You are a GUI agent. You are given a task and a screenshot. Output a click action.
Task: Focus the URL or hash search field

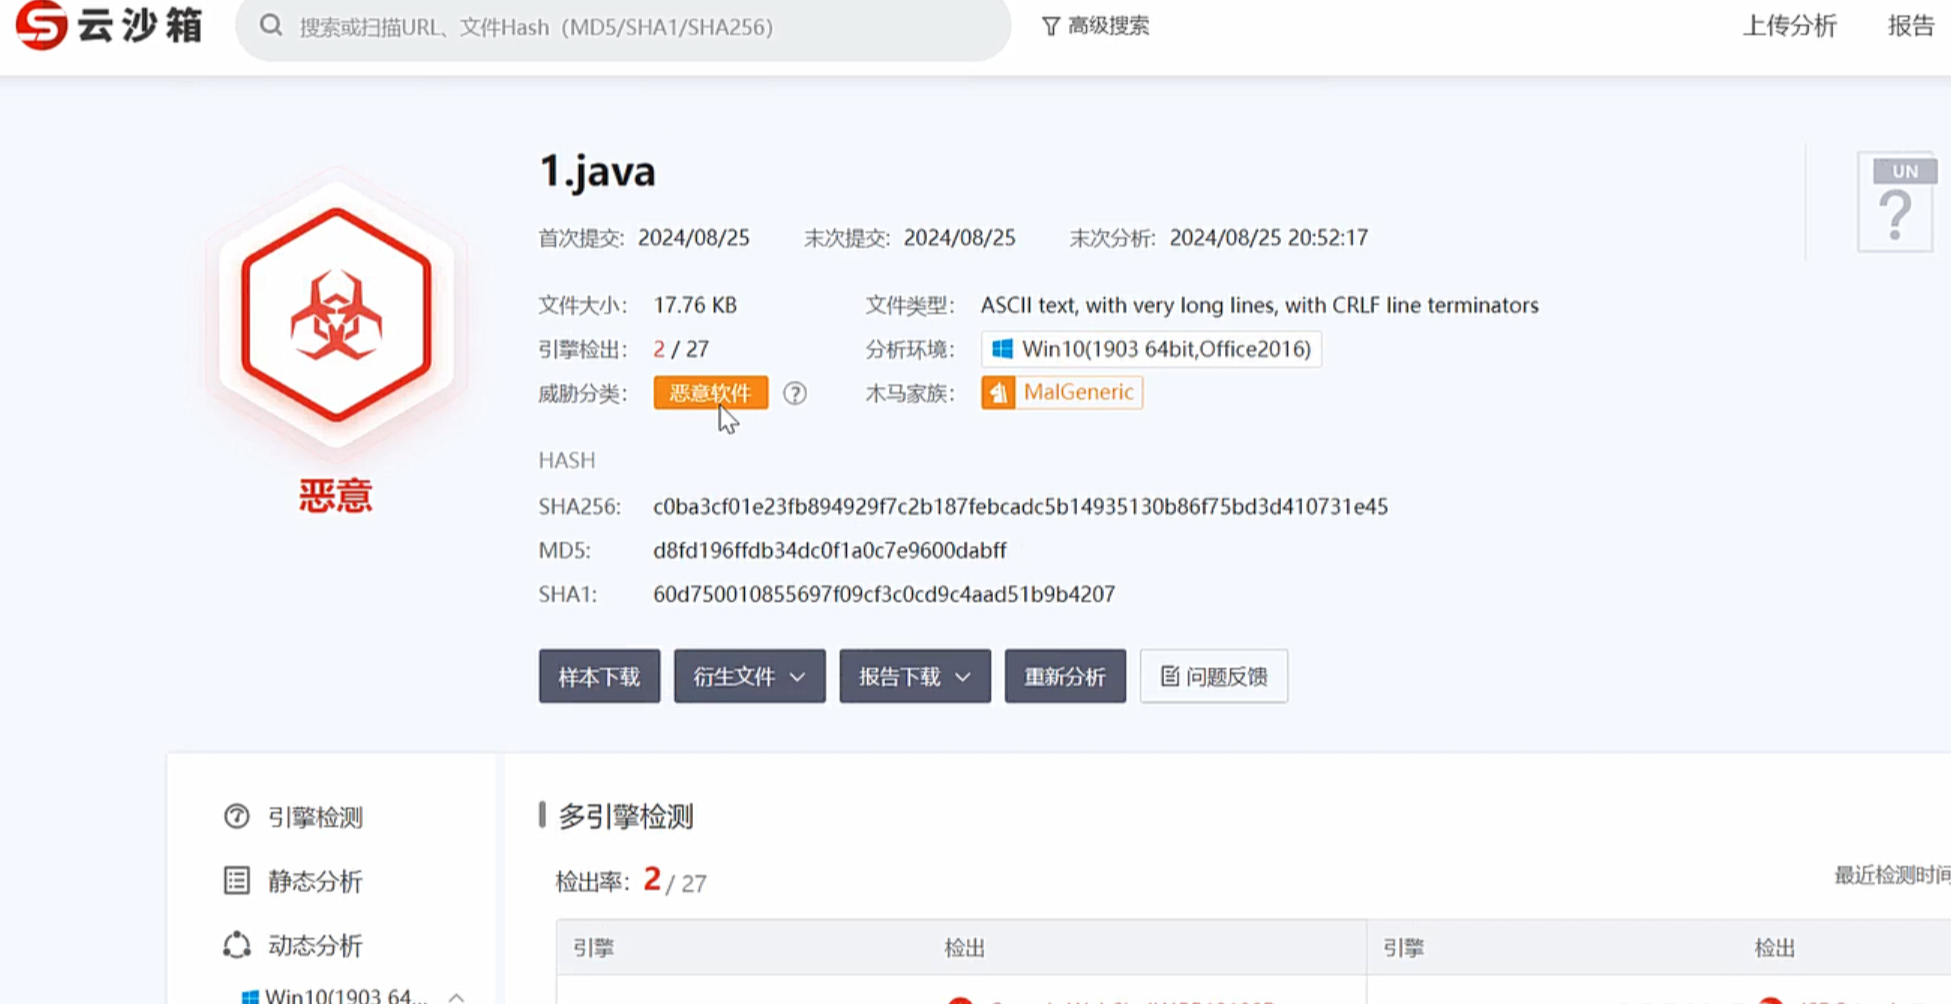click(623, 27)
